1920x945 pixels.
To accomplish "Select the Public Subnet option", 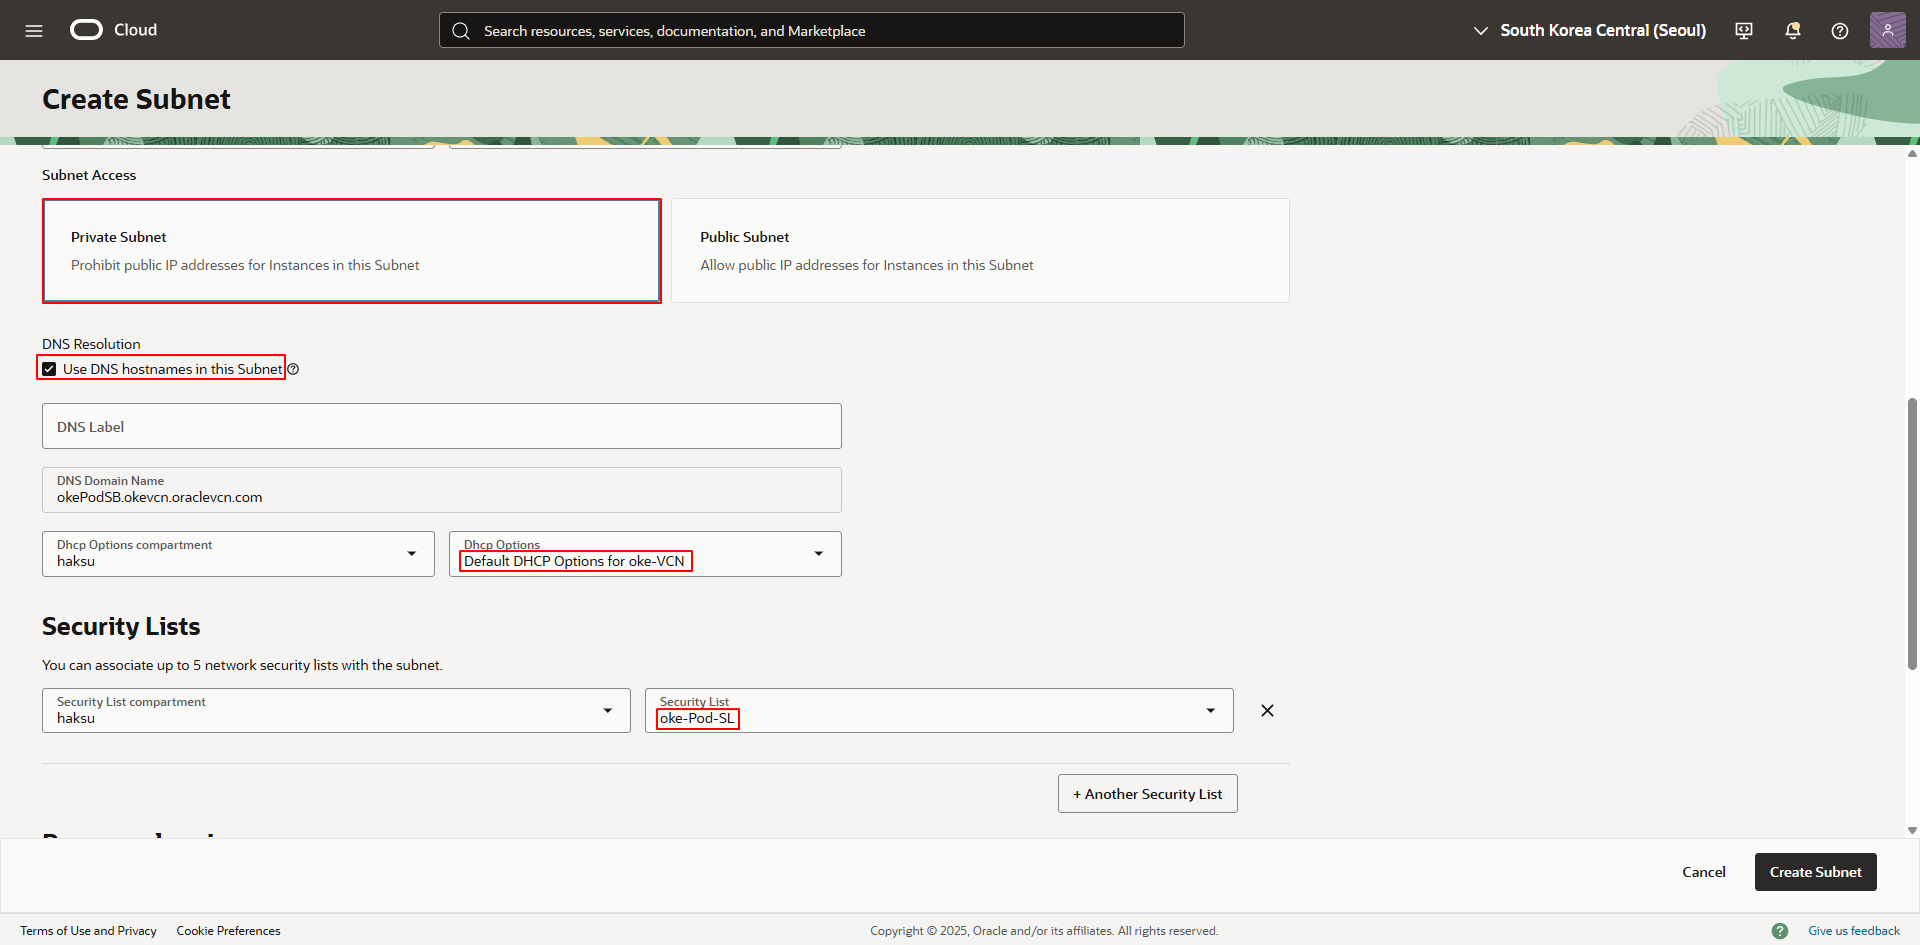I will [x=980, y=251].
